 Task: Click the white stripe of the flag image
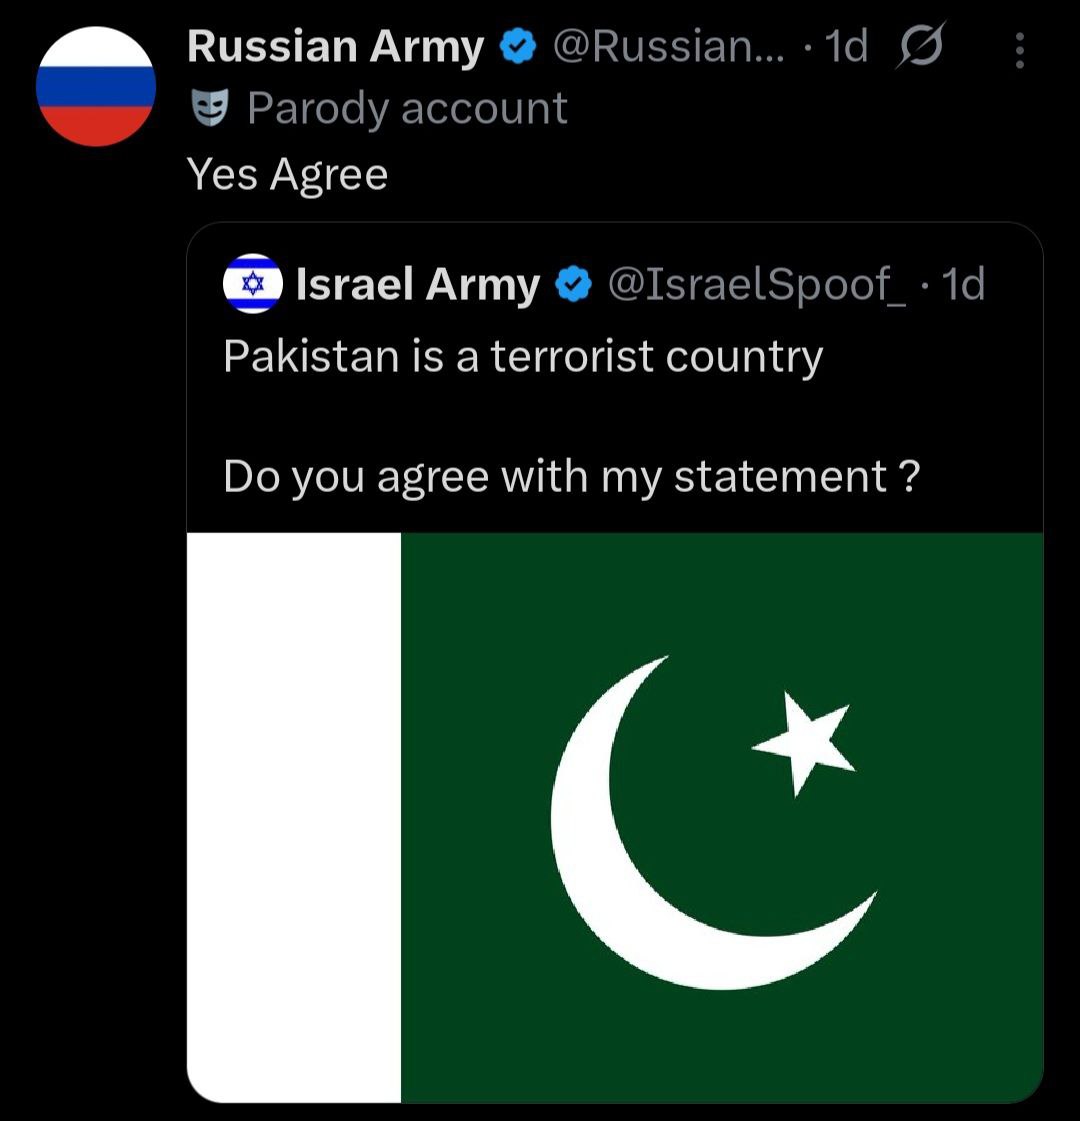(x=294, y=818)
